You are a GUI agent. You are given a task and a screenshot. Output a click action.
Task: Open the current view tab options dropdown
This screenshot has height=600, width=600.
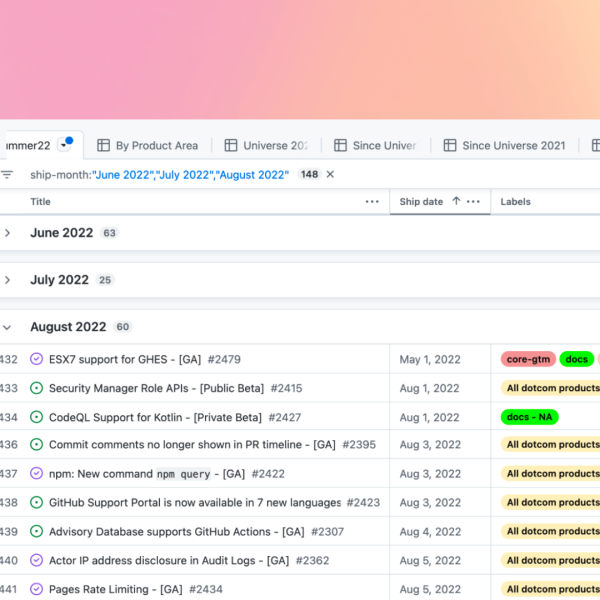64,145
